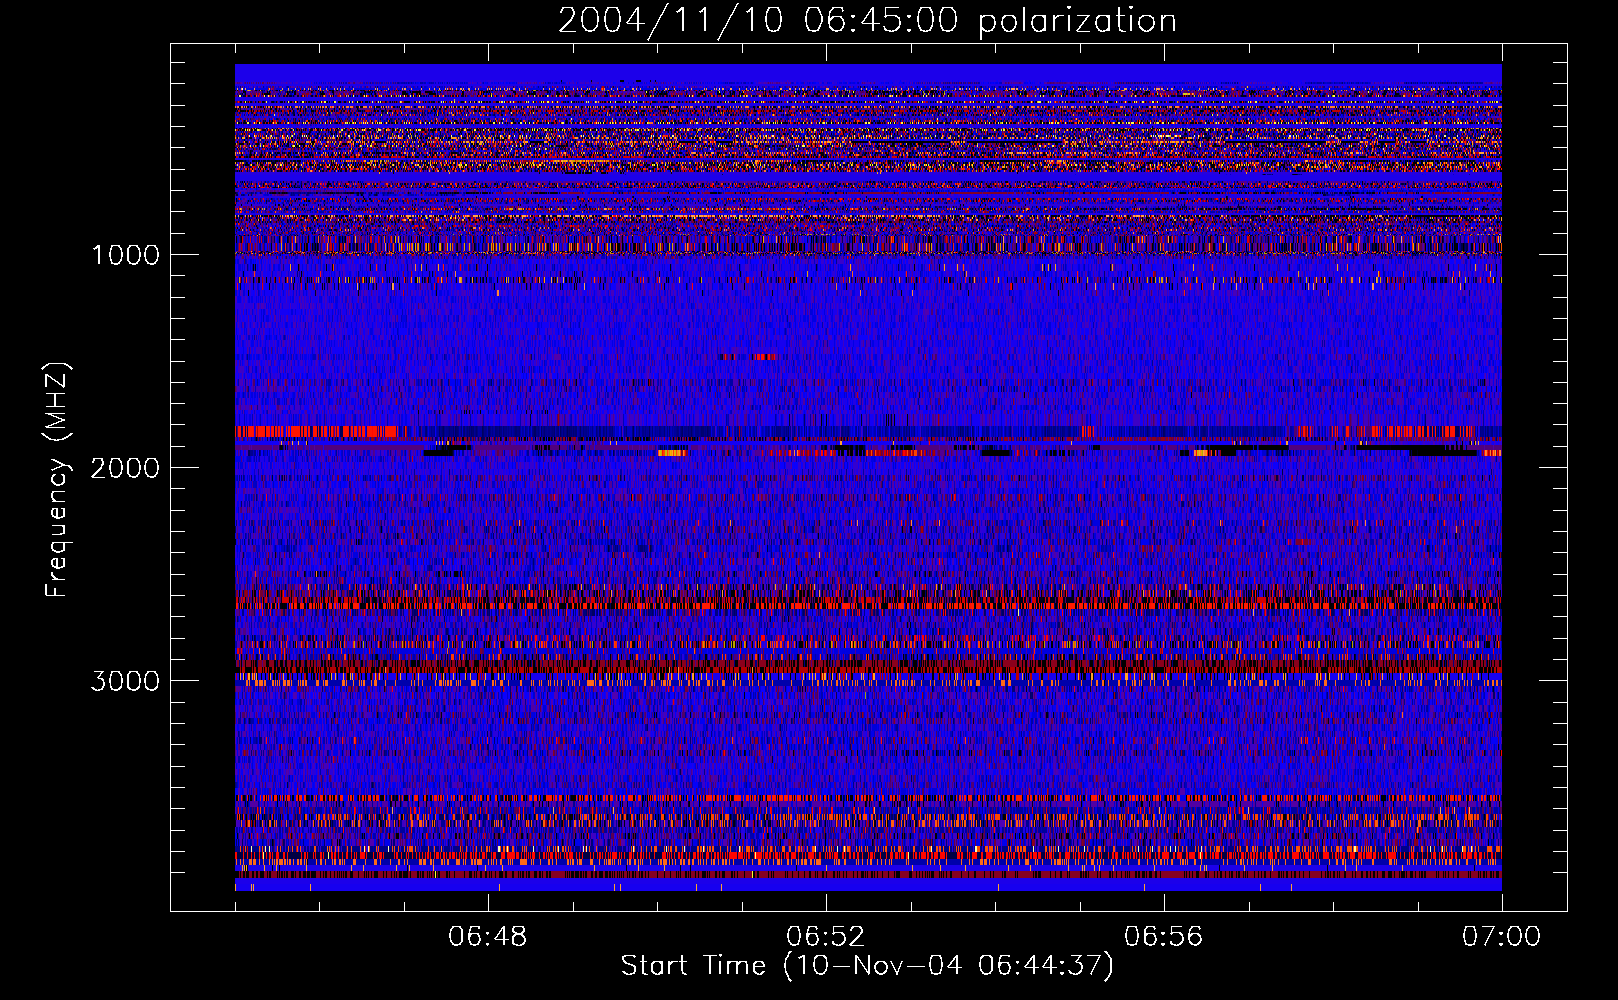The height and width of the screenshot is (1000, 1618).
Task: Select the 'Start Time (10-Nov-04 06:44:37)' label
Action: tap(867, 966)
